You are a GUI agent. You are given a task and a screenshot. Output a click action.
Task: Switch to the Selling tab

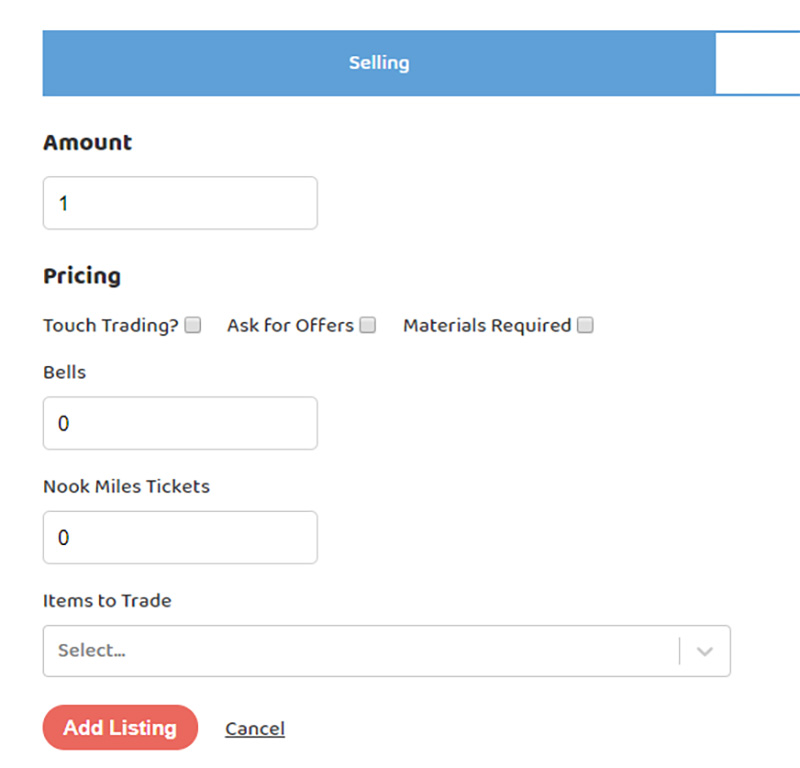click(x=379, y=63)
